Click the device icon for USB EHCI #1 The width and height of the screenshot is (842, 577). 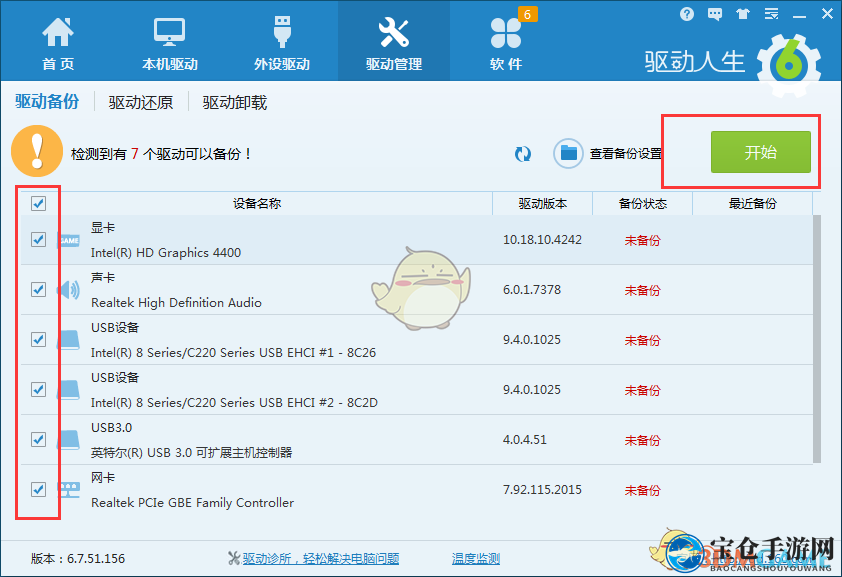coord(69,340)
